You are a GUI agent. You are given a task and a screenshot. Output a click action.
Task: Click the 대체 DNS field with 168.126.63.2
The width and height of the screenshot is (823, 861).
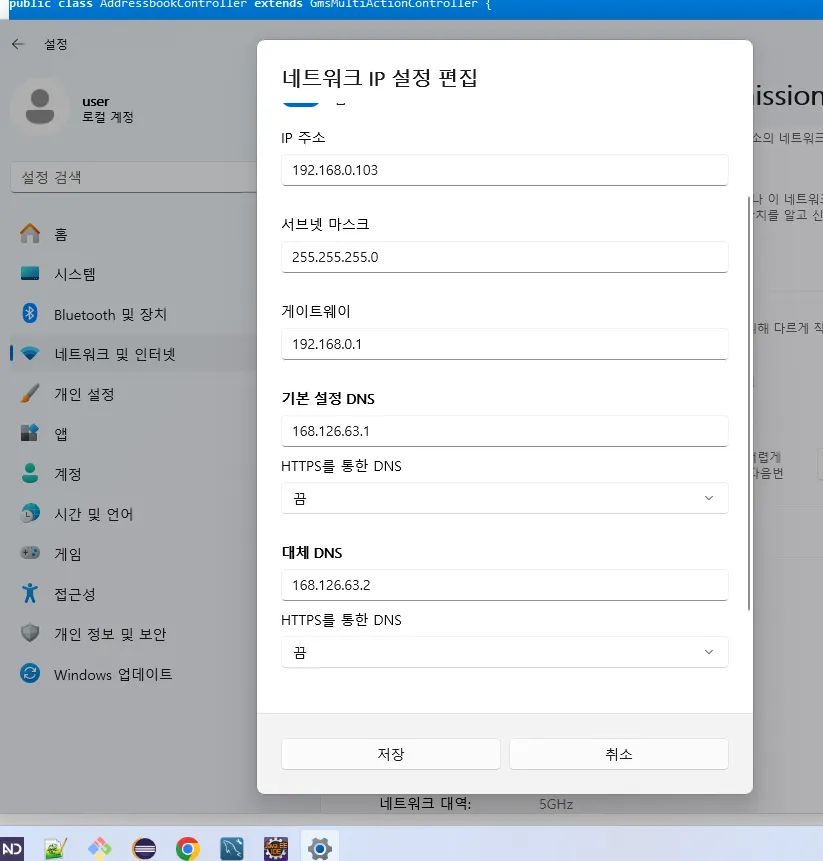505,585
